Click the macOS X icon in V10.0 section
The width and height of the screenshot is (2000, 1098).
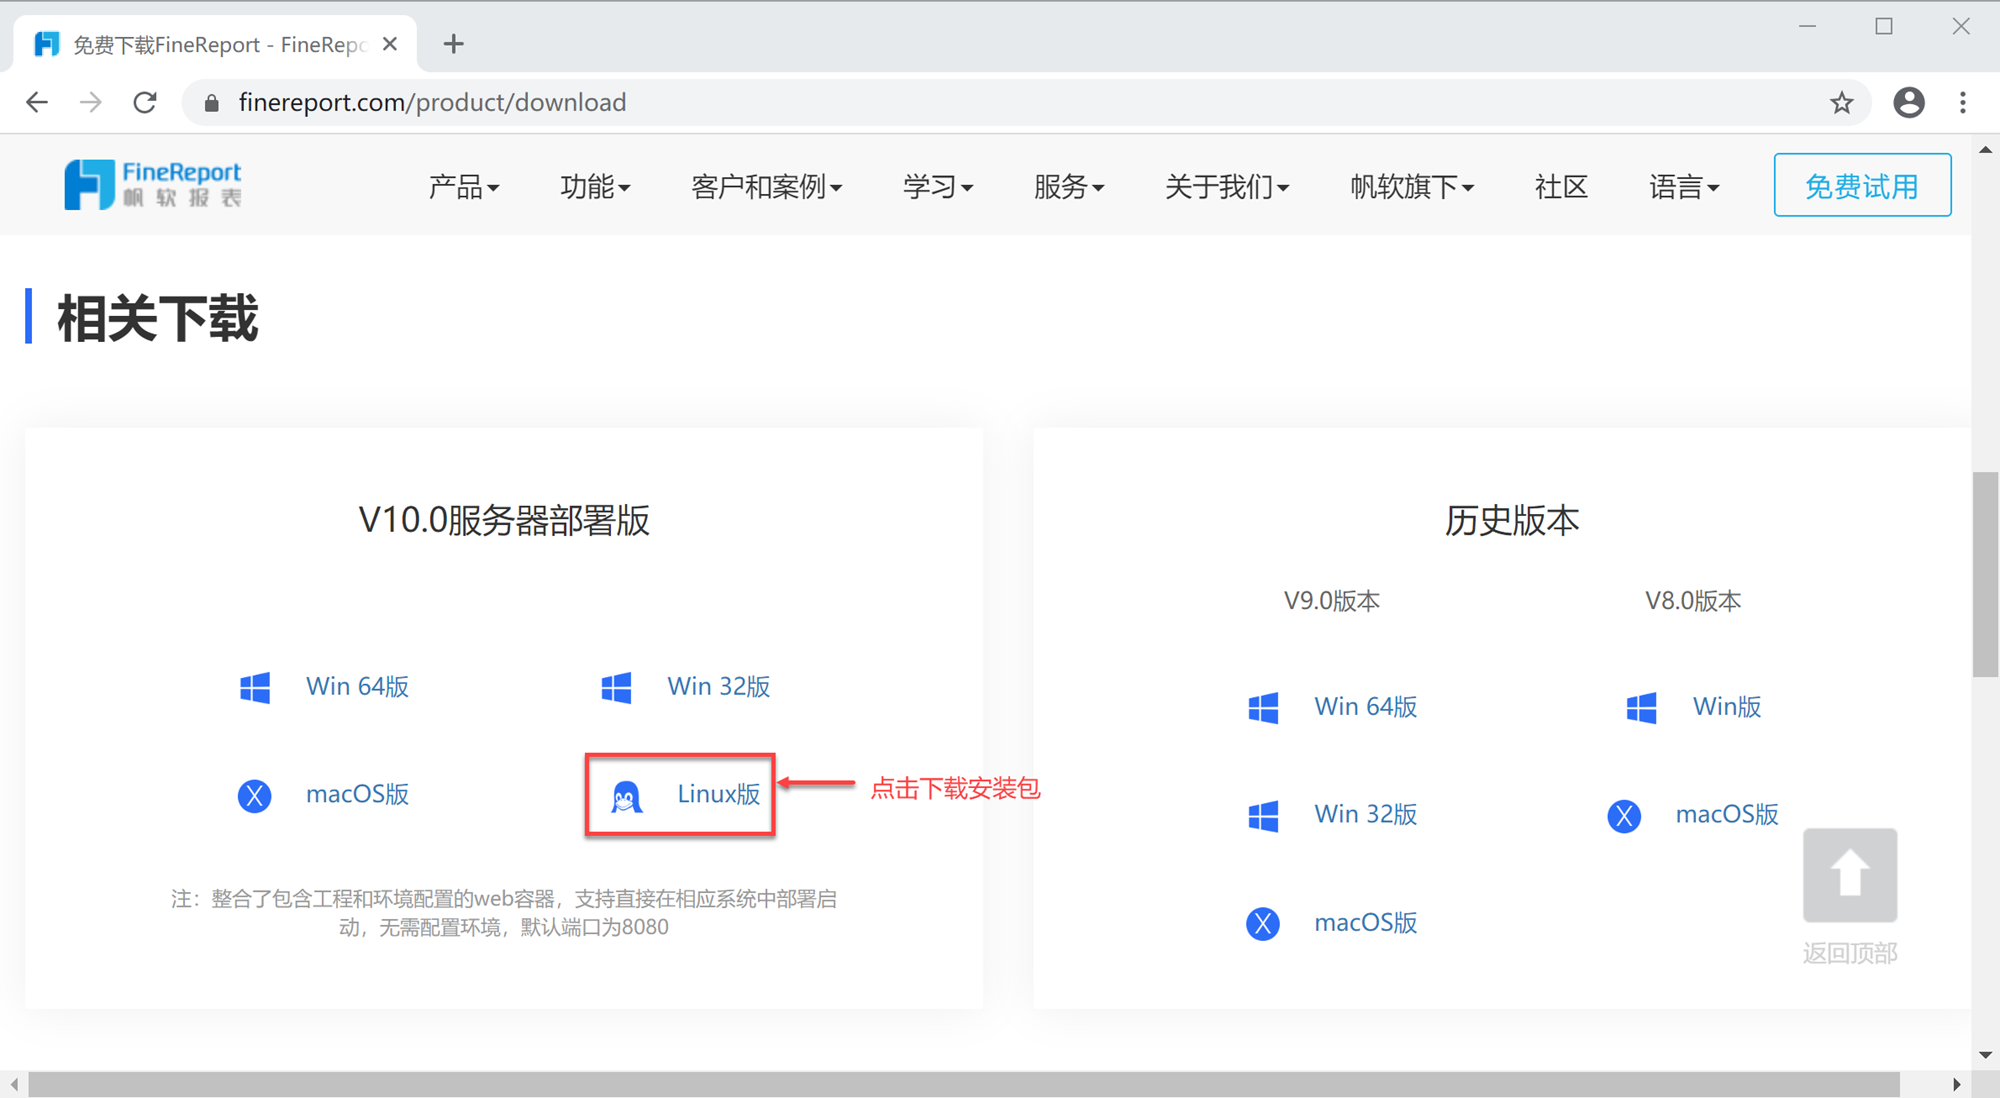pos(255,795)
